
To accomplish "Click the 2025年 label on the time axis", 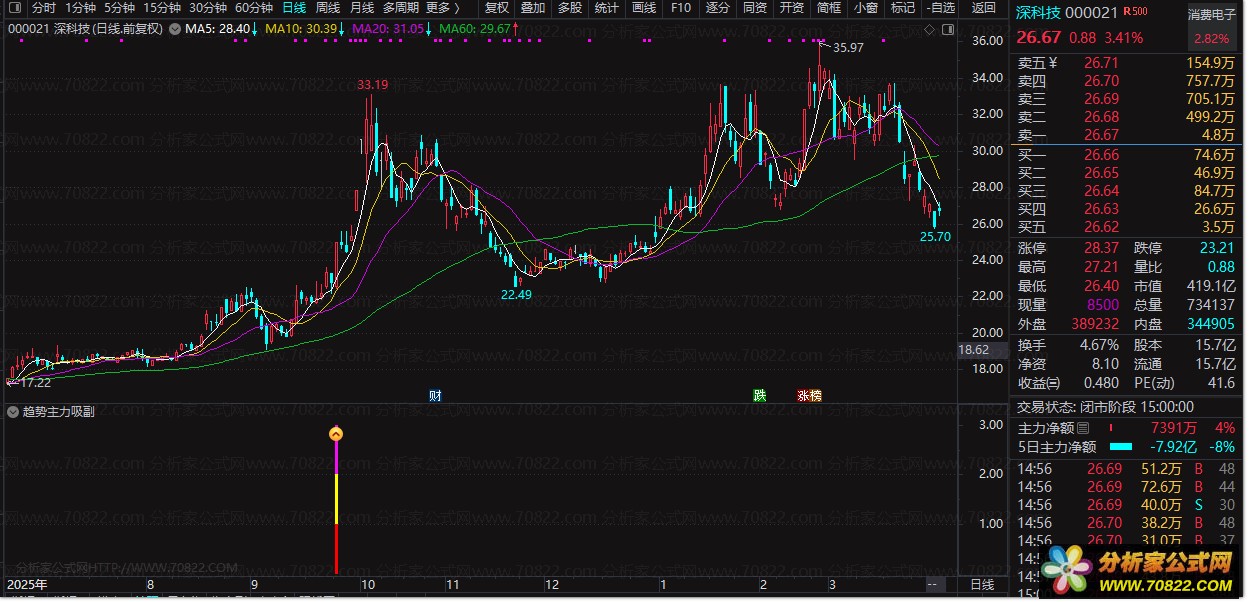I will point(28,584).
